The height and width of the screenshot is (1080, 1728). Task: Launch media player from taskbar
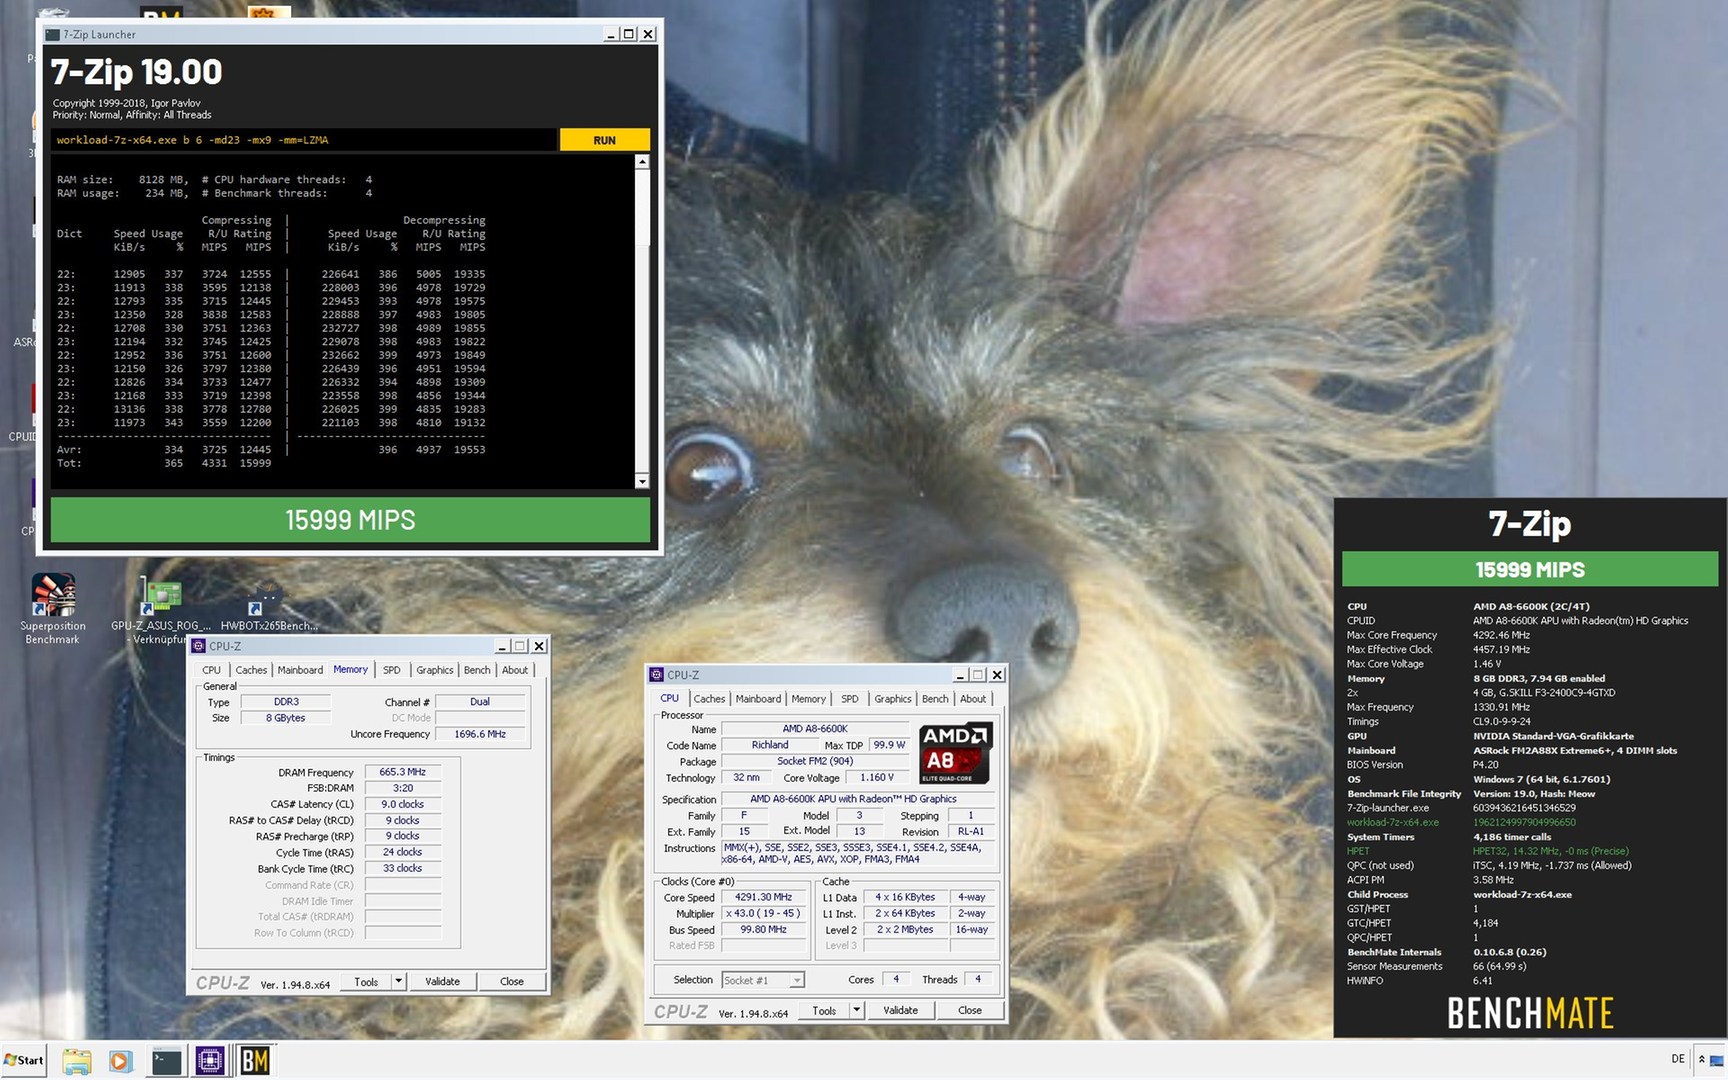[x=120, y=1061]
